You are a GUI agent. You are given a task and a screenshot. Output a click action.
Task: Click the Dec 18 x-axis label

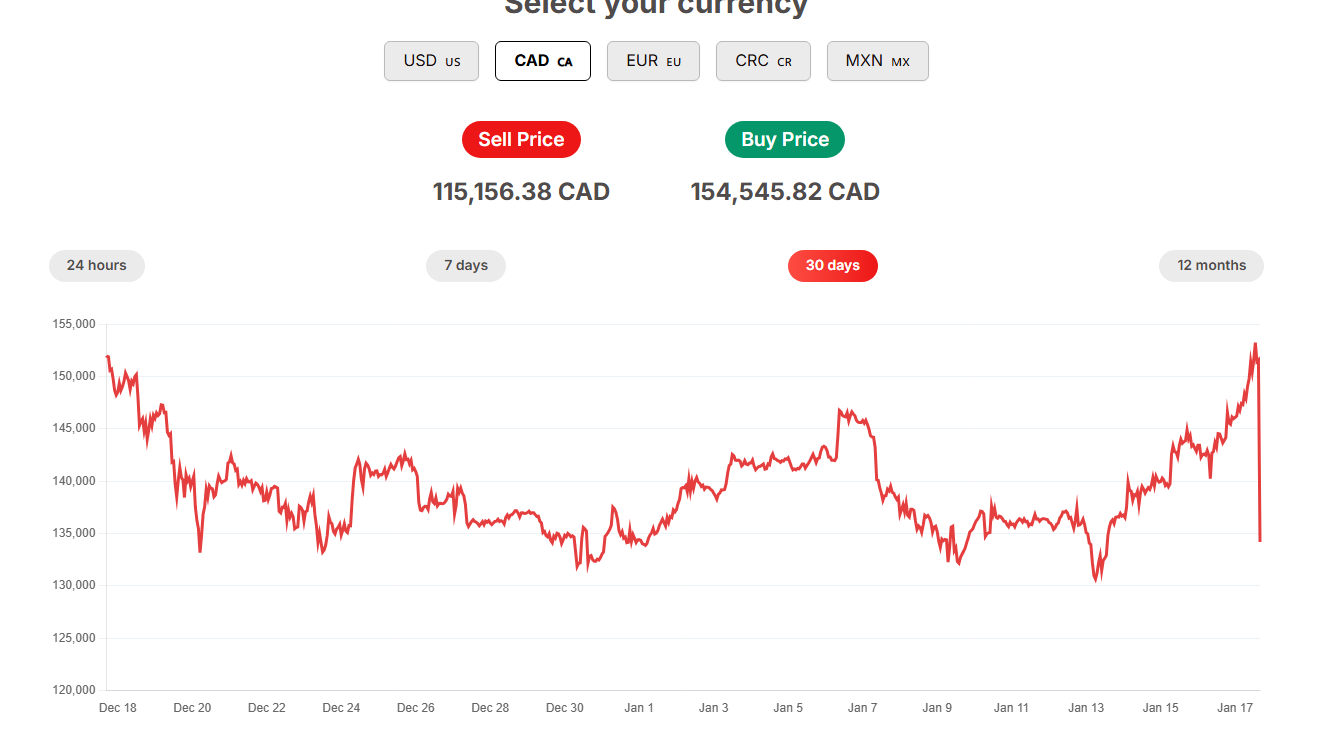coord(118,708)
